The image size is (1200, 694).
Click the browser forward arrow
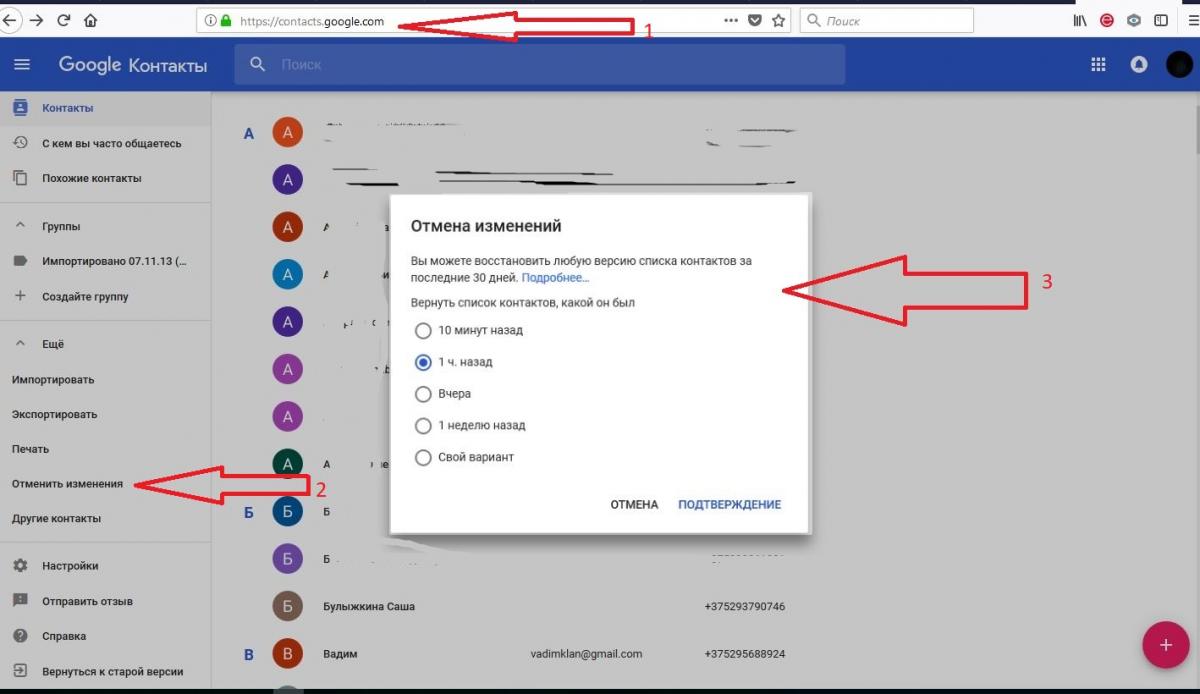(x=37, y=20)
